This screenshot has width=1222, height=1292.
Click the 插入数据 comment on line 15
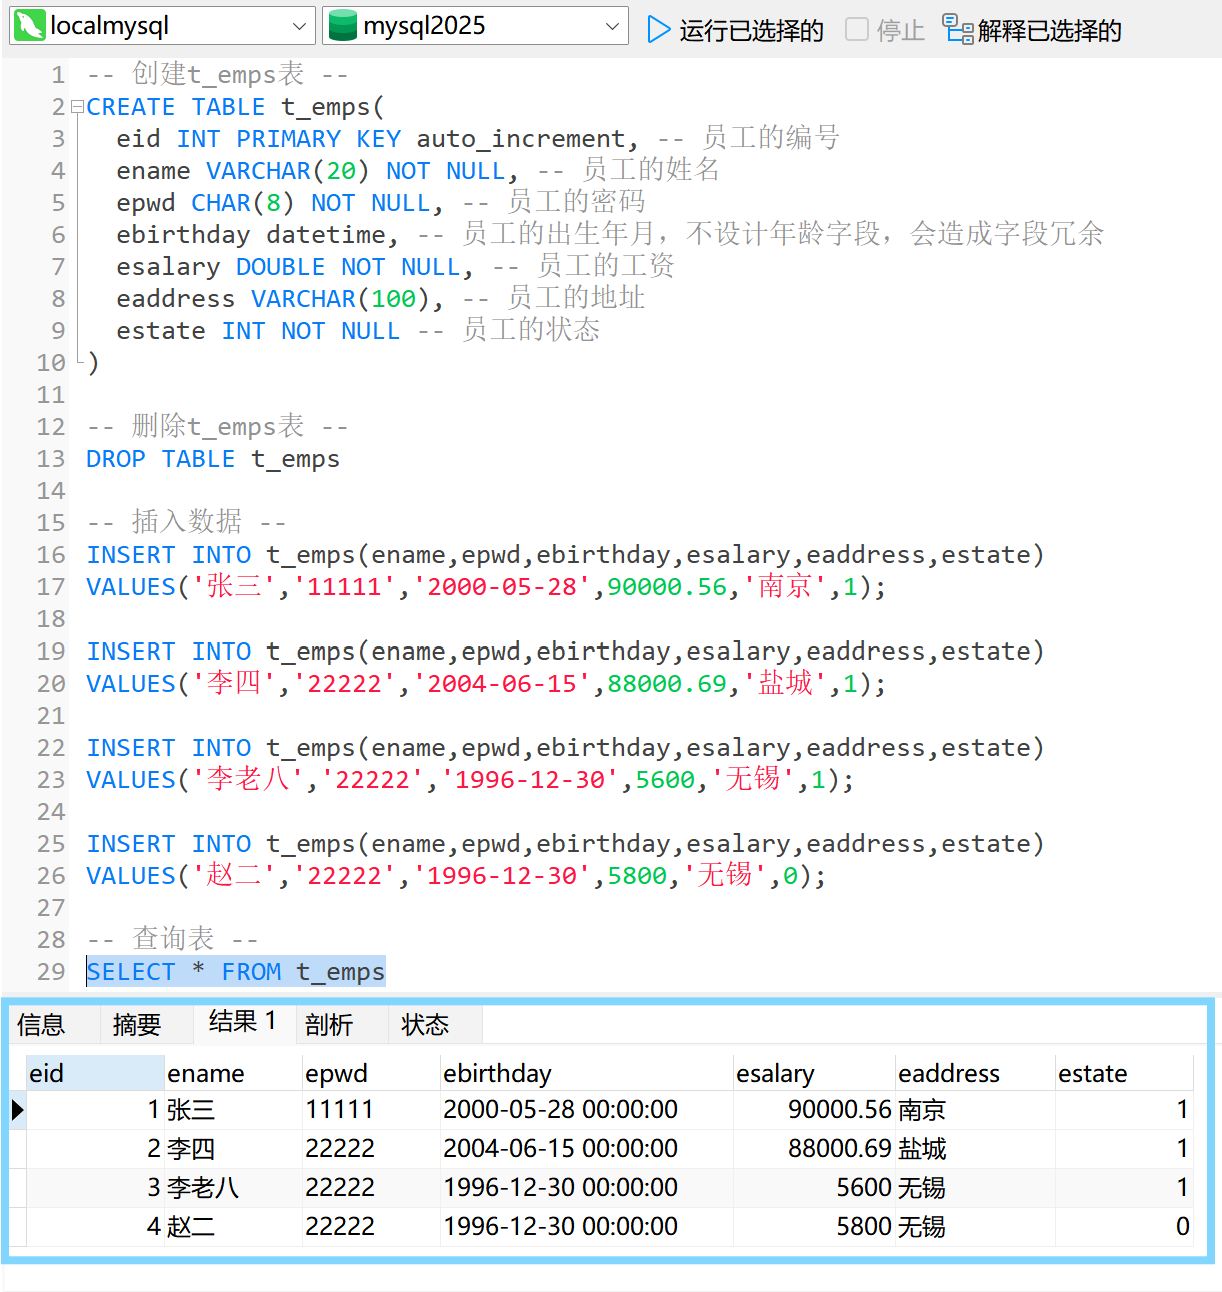(x=187, y=523)
